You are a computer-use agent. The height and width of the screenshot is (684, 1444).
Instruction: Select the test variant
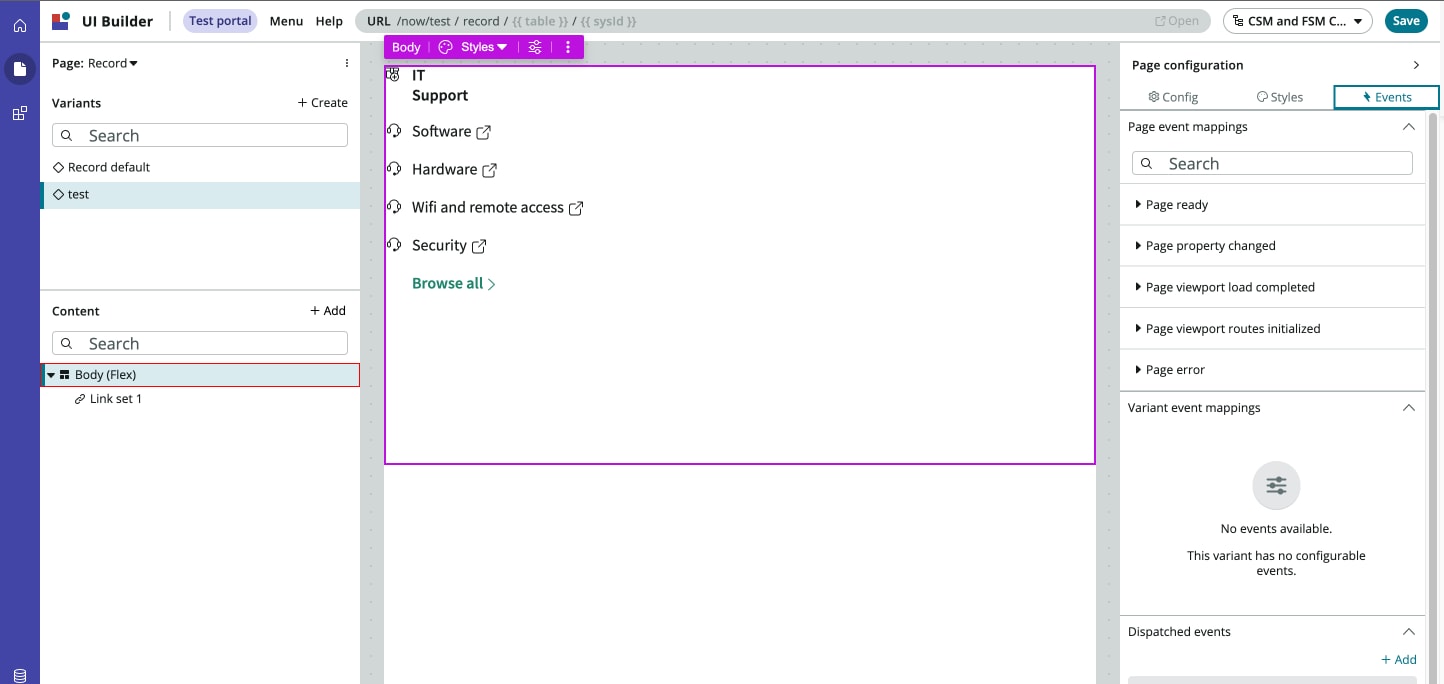pyautogui.click(x=200, y=195)
